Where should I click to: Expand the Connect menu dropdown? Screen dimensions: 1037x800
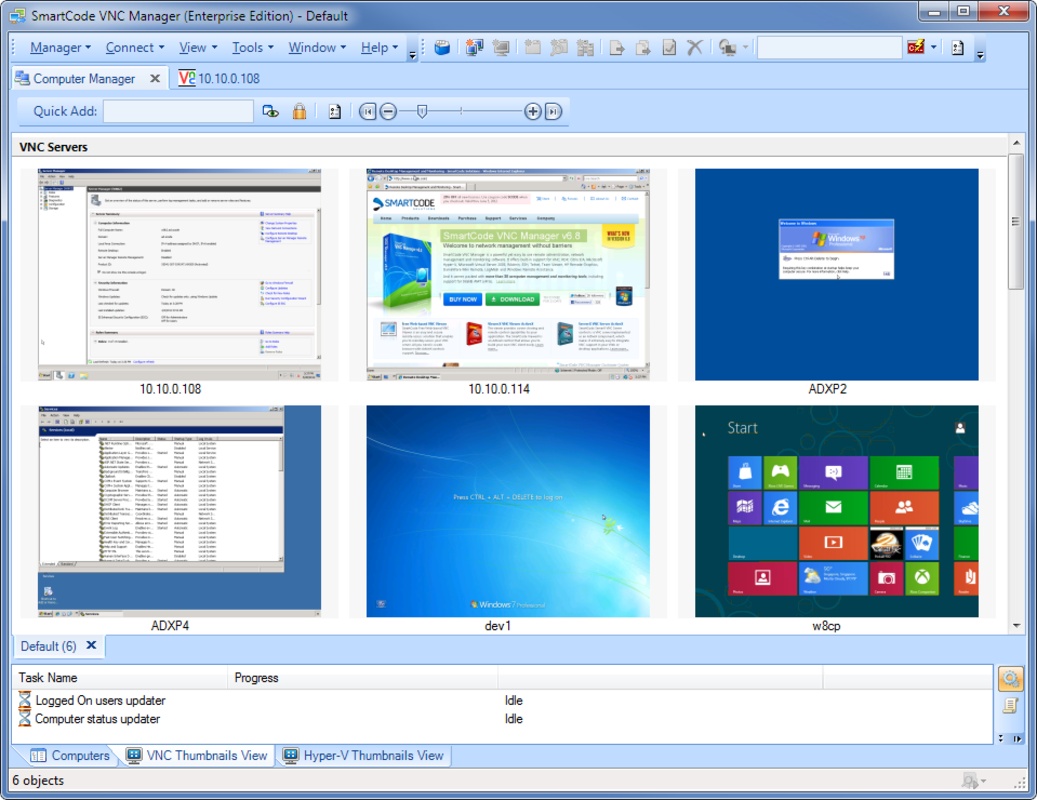coord(135,48)
